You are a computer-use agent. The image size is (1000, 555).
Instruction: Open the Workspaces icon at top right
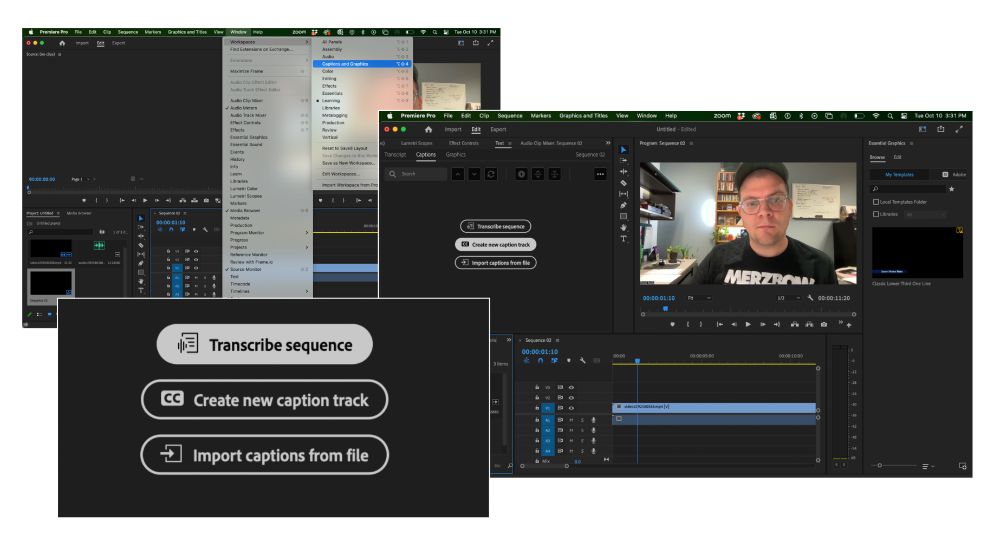pyautogui.click(x=922, y=130)
